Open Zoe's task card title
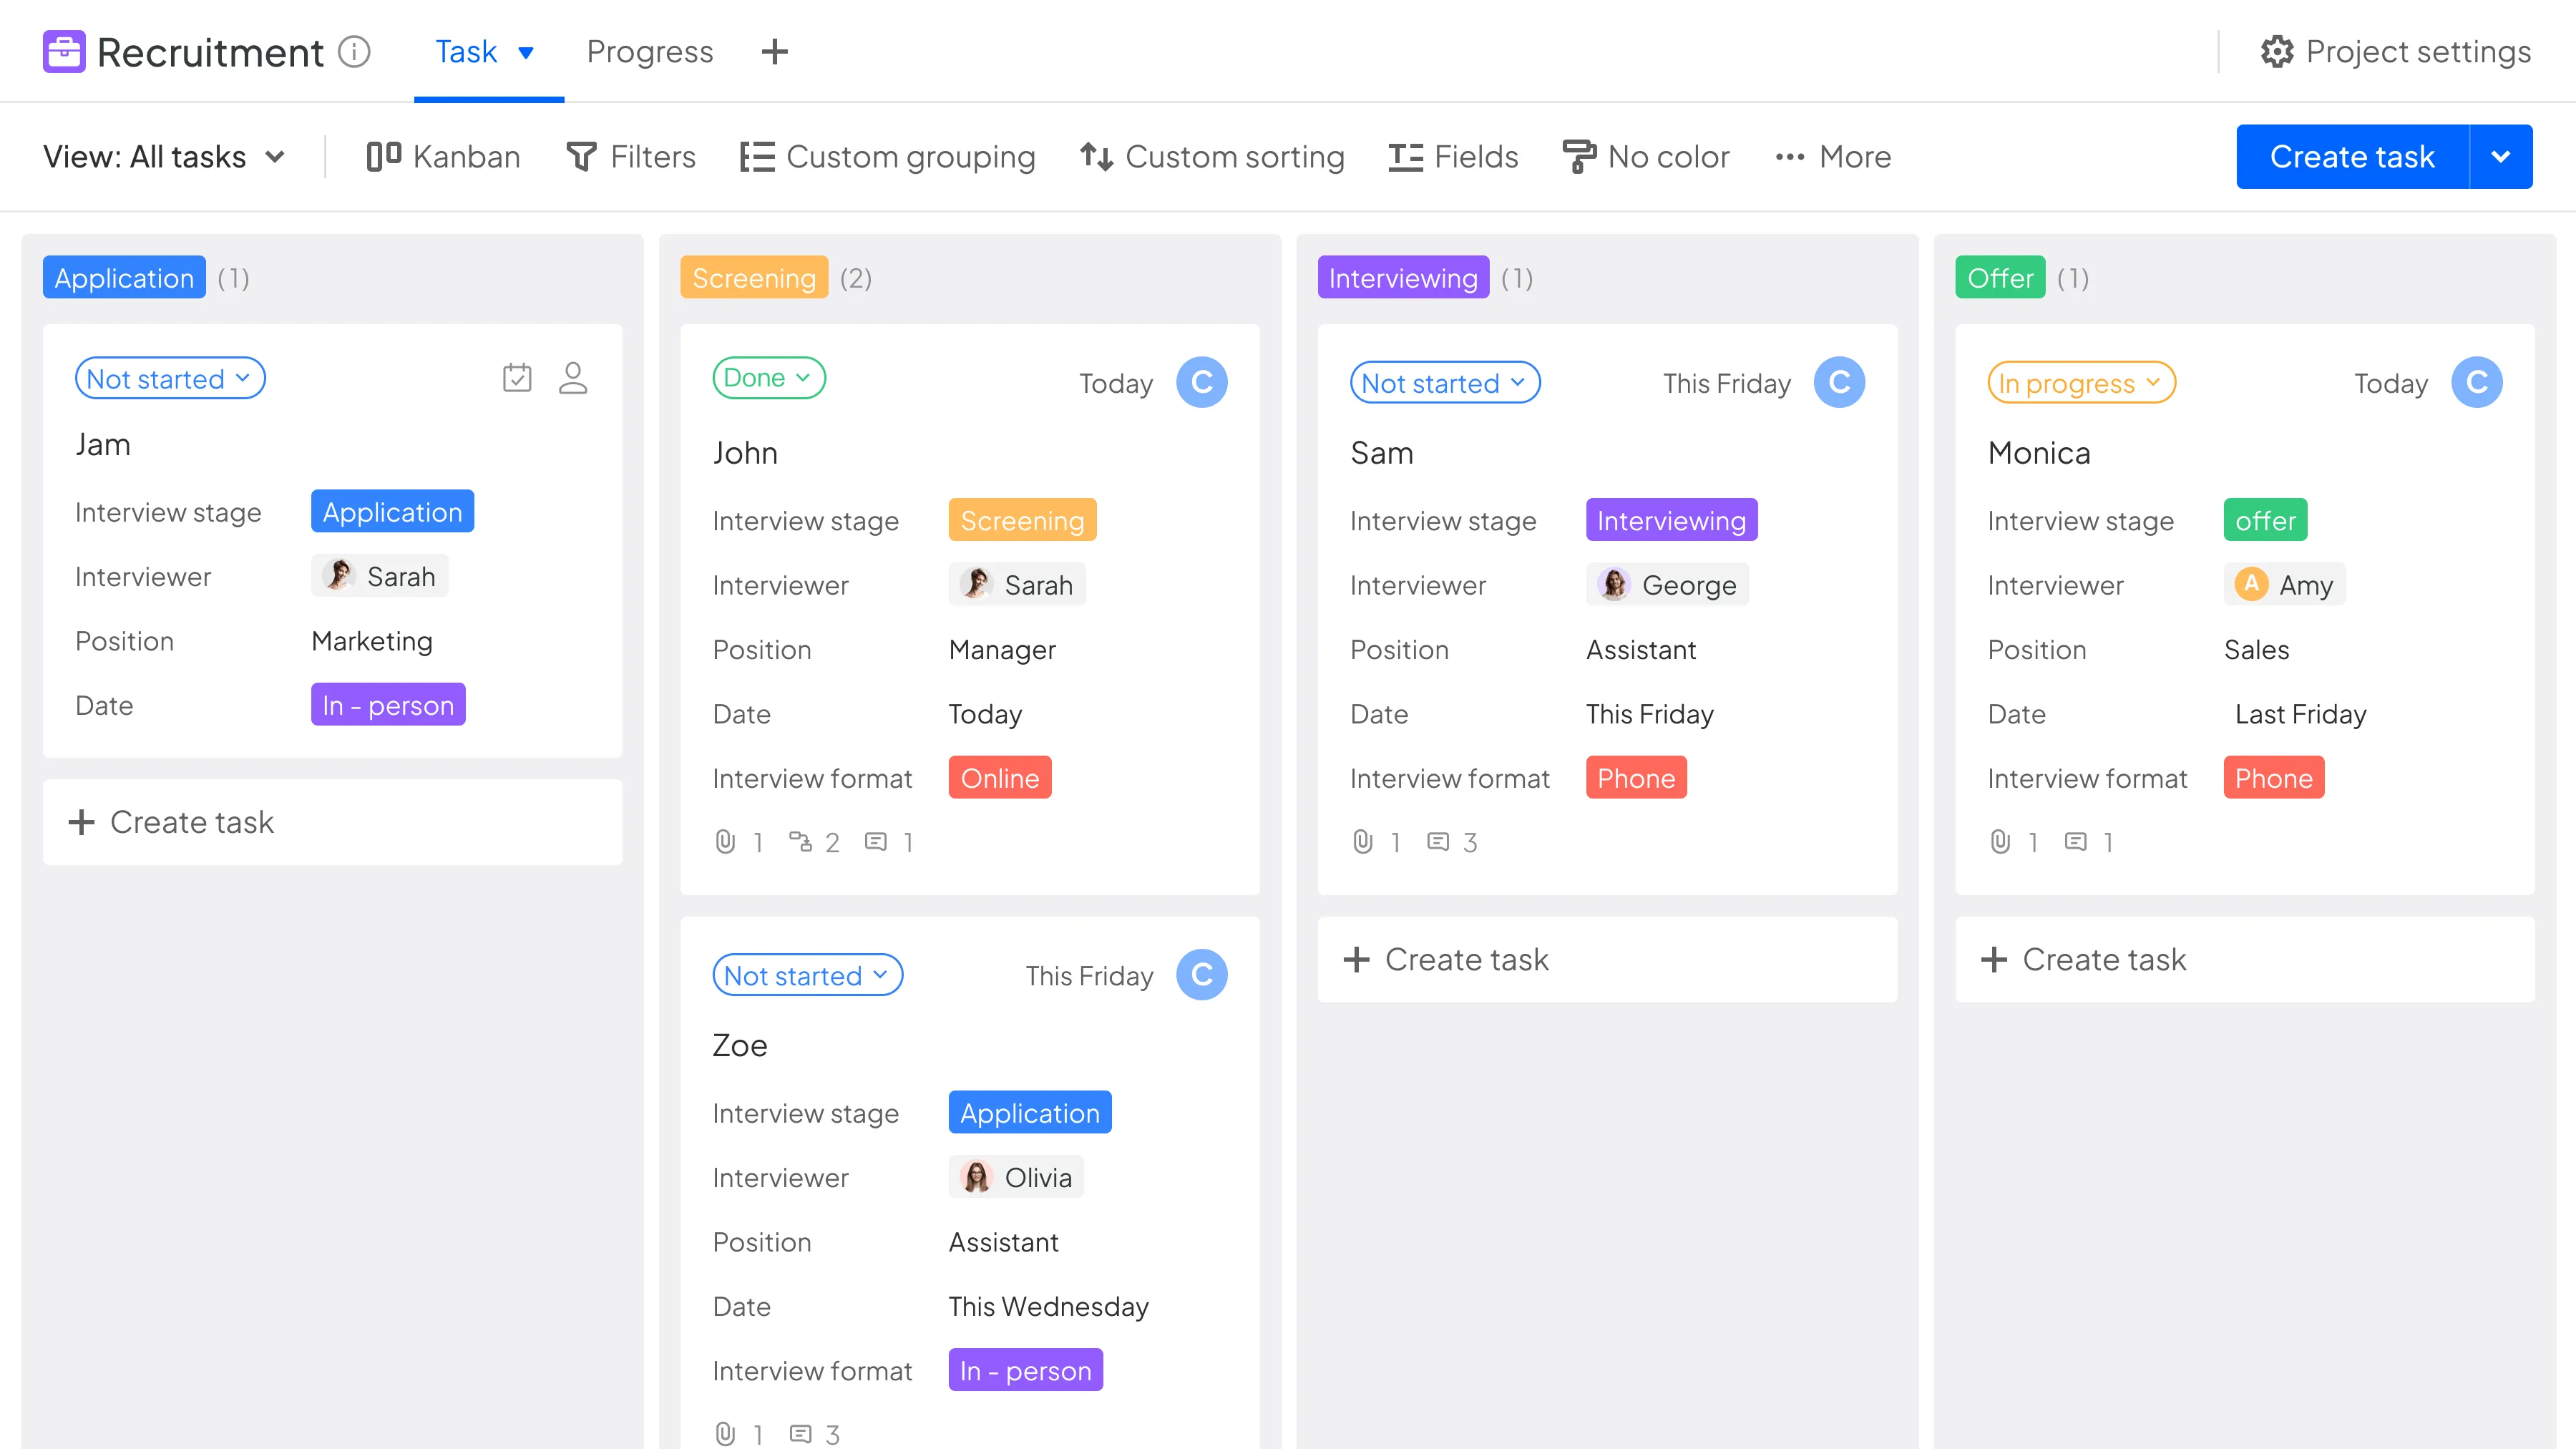Viewport: 2576px width, 1449px height. click(740, 1045)
